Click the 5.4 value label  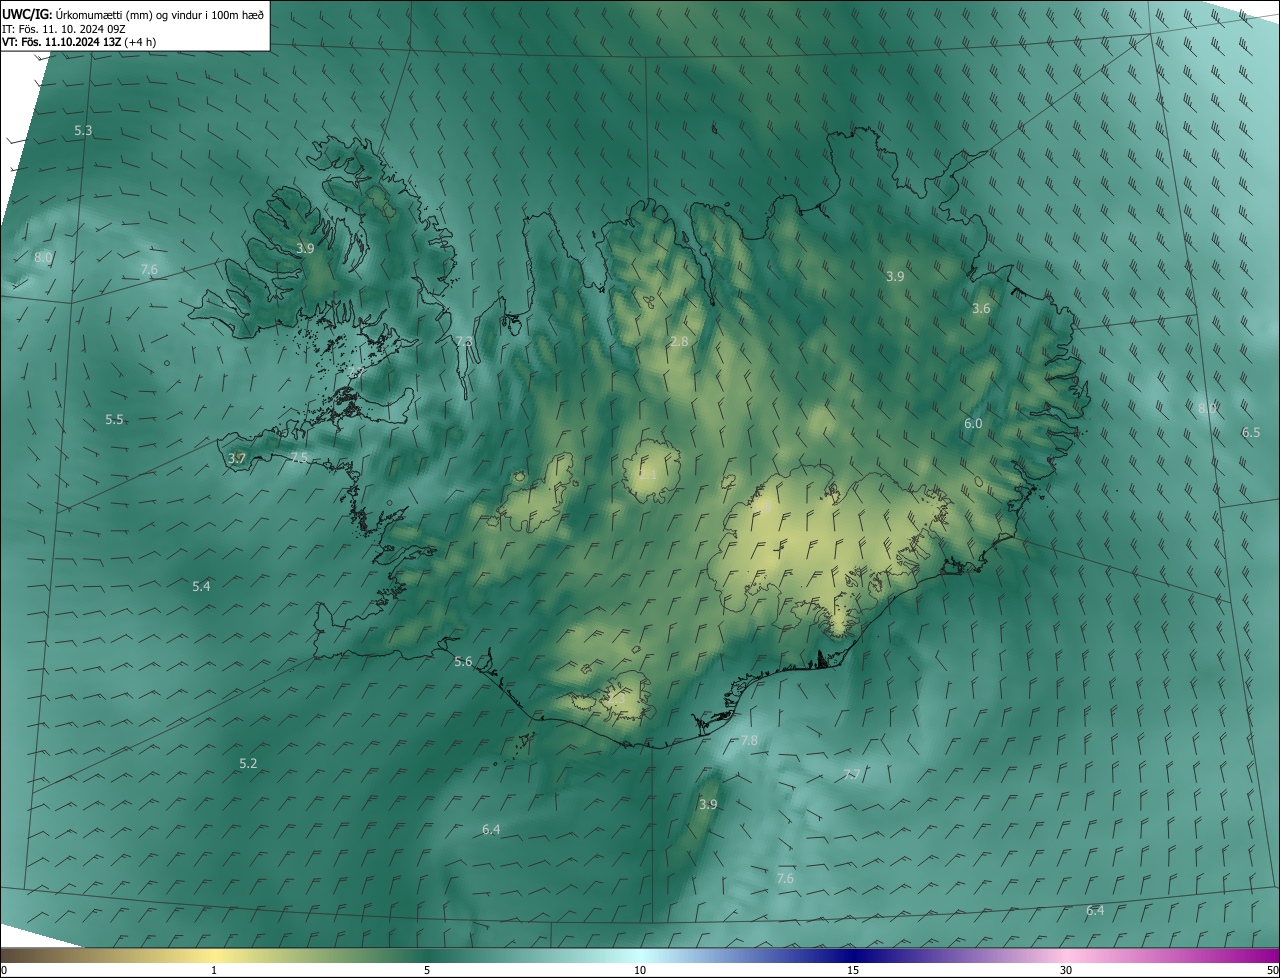click(x=201, y=587)
